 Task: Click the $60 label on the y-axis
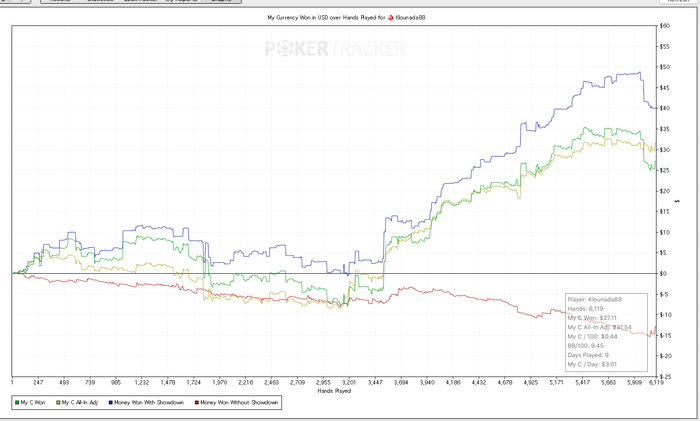point(665,26)
